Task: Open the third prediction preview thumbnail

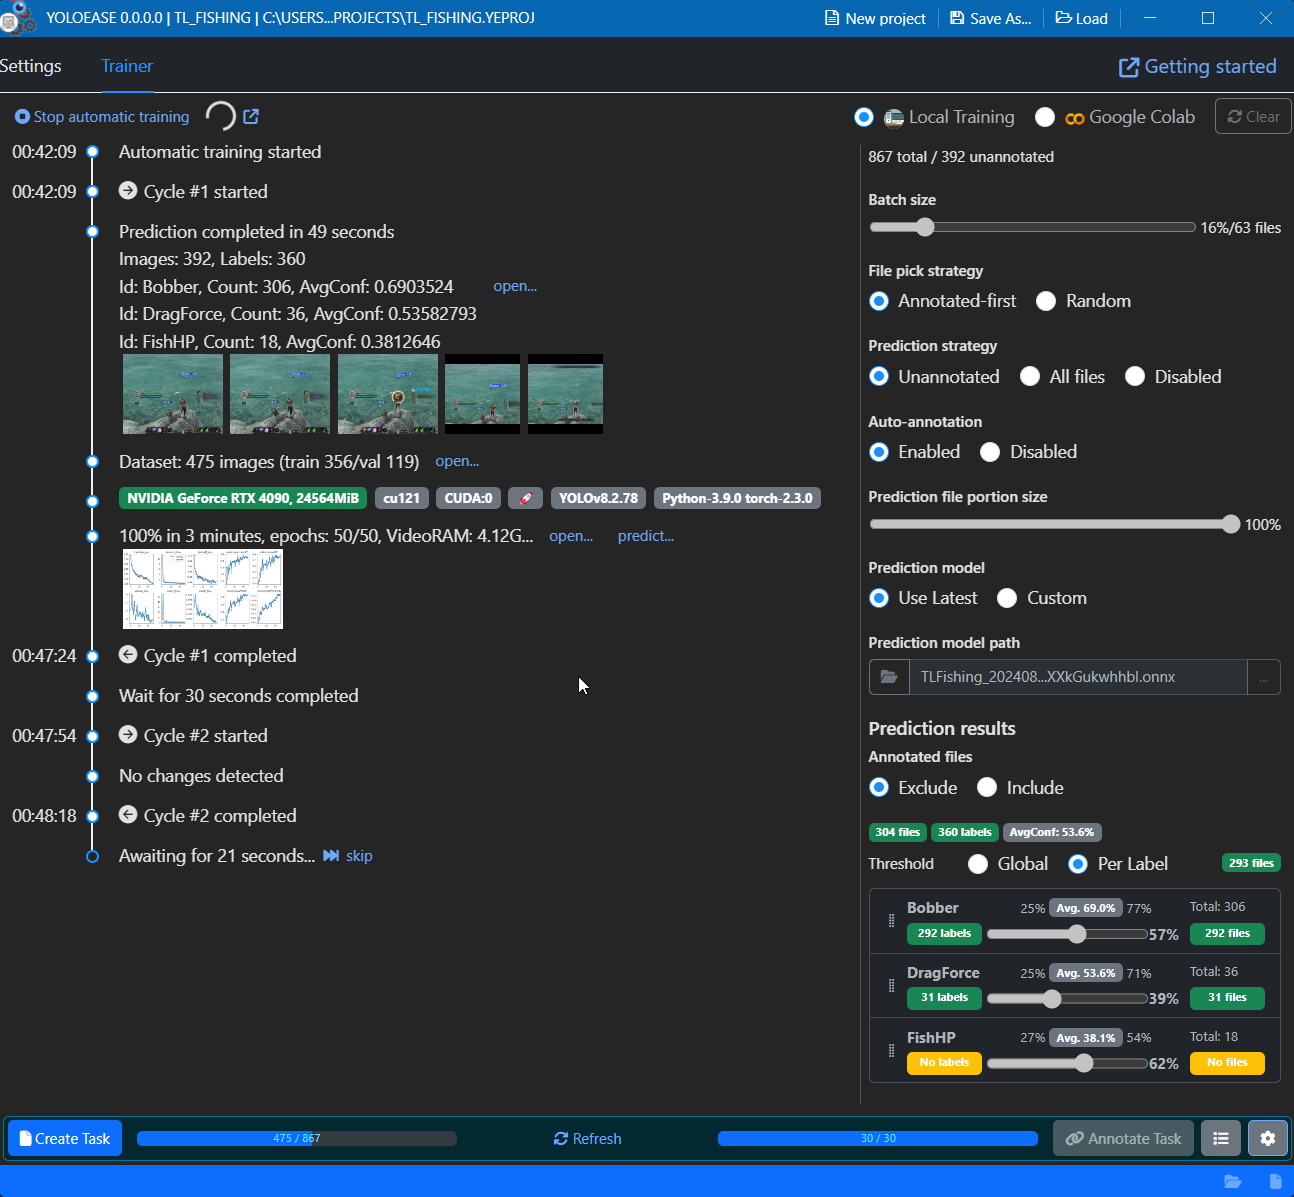Action: (388, 394)
